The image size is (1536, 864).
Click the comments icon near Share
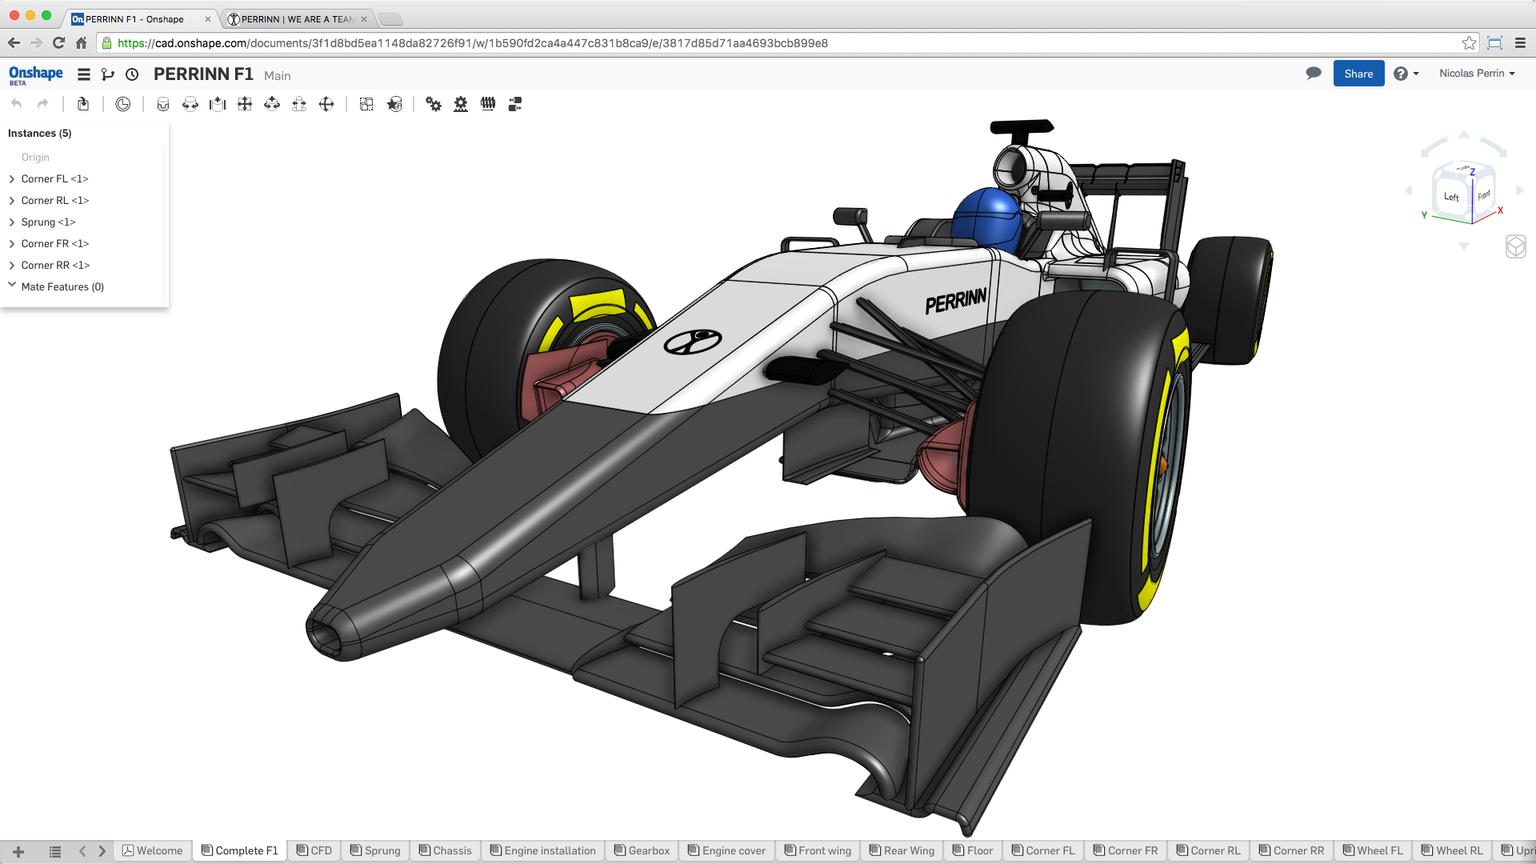[x=1313, y=73]
